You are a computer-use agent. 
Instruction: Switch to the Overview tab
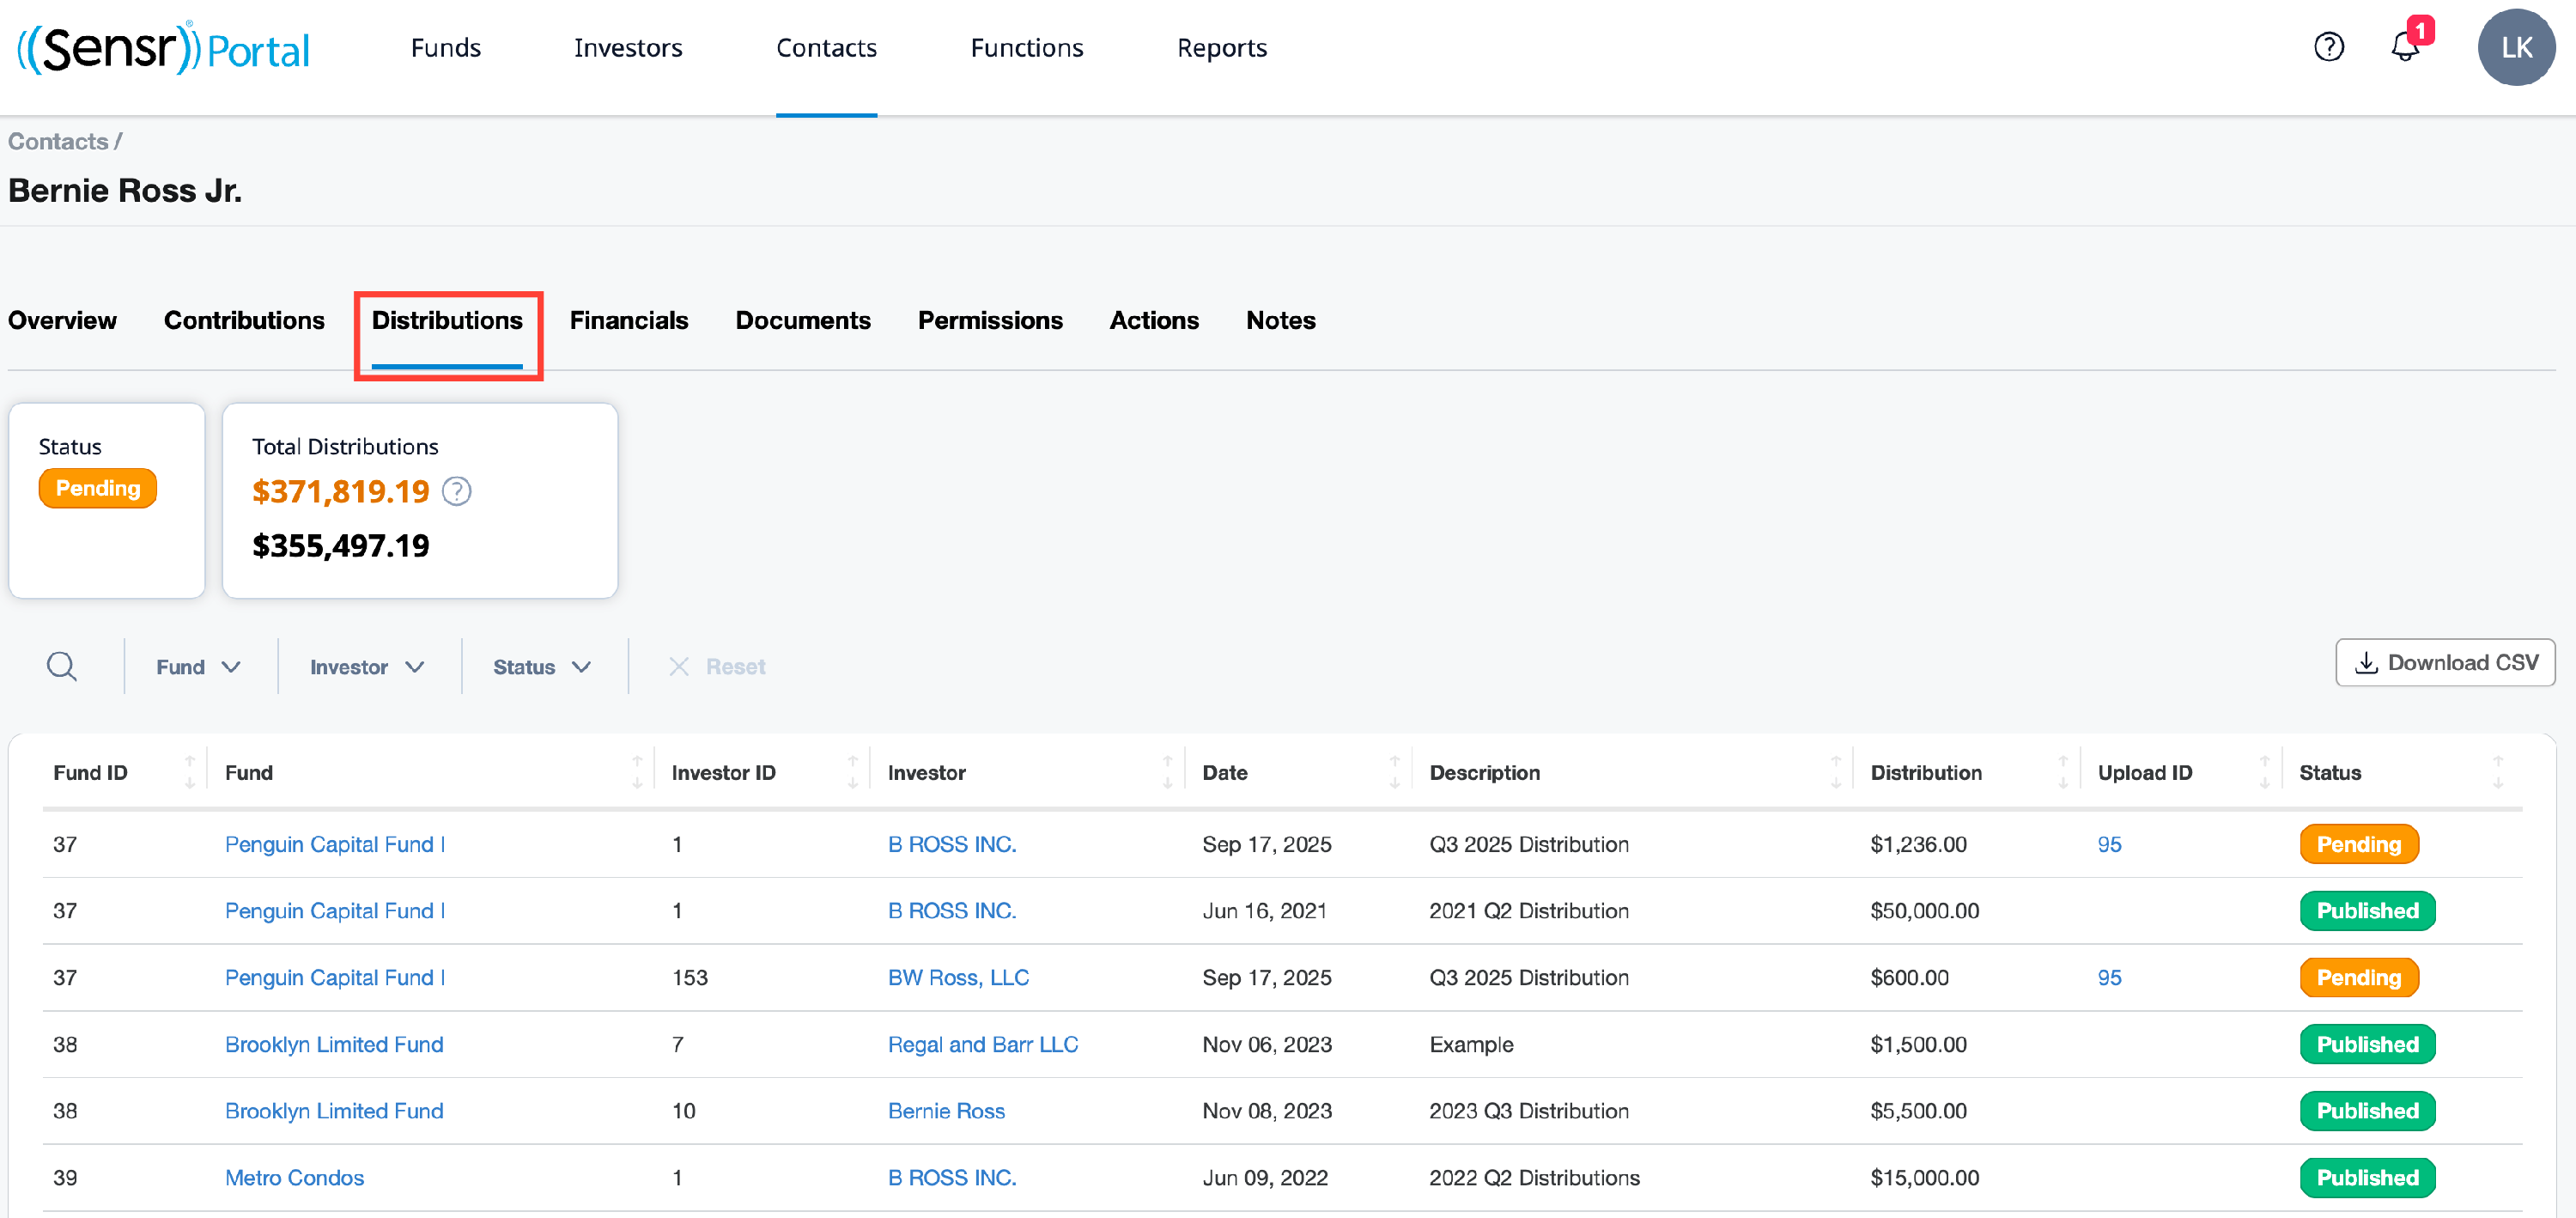click(x=62, y=321)
